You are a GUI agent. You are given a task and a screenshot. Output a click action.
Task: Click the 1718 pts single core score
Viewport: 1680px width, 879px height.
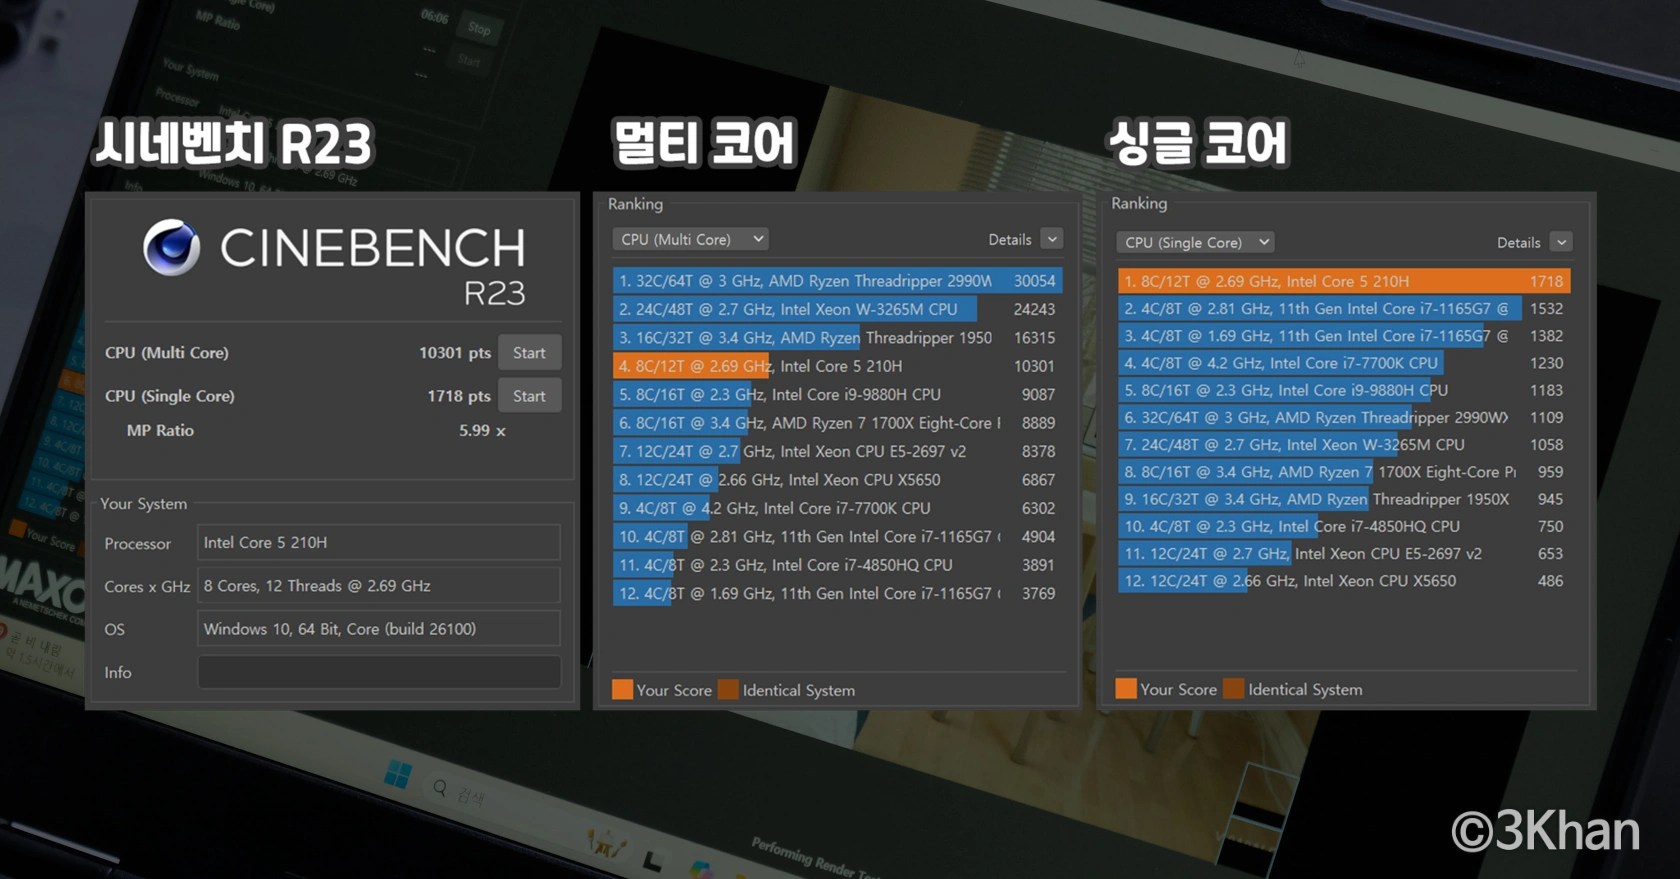459,396
